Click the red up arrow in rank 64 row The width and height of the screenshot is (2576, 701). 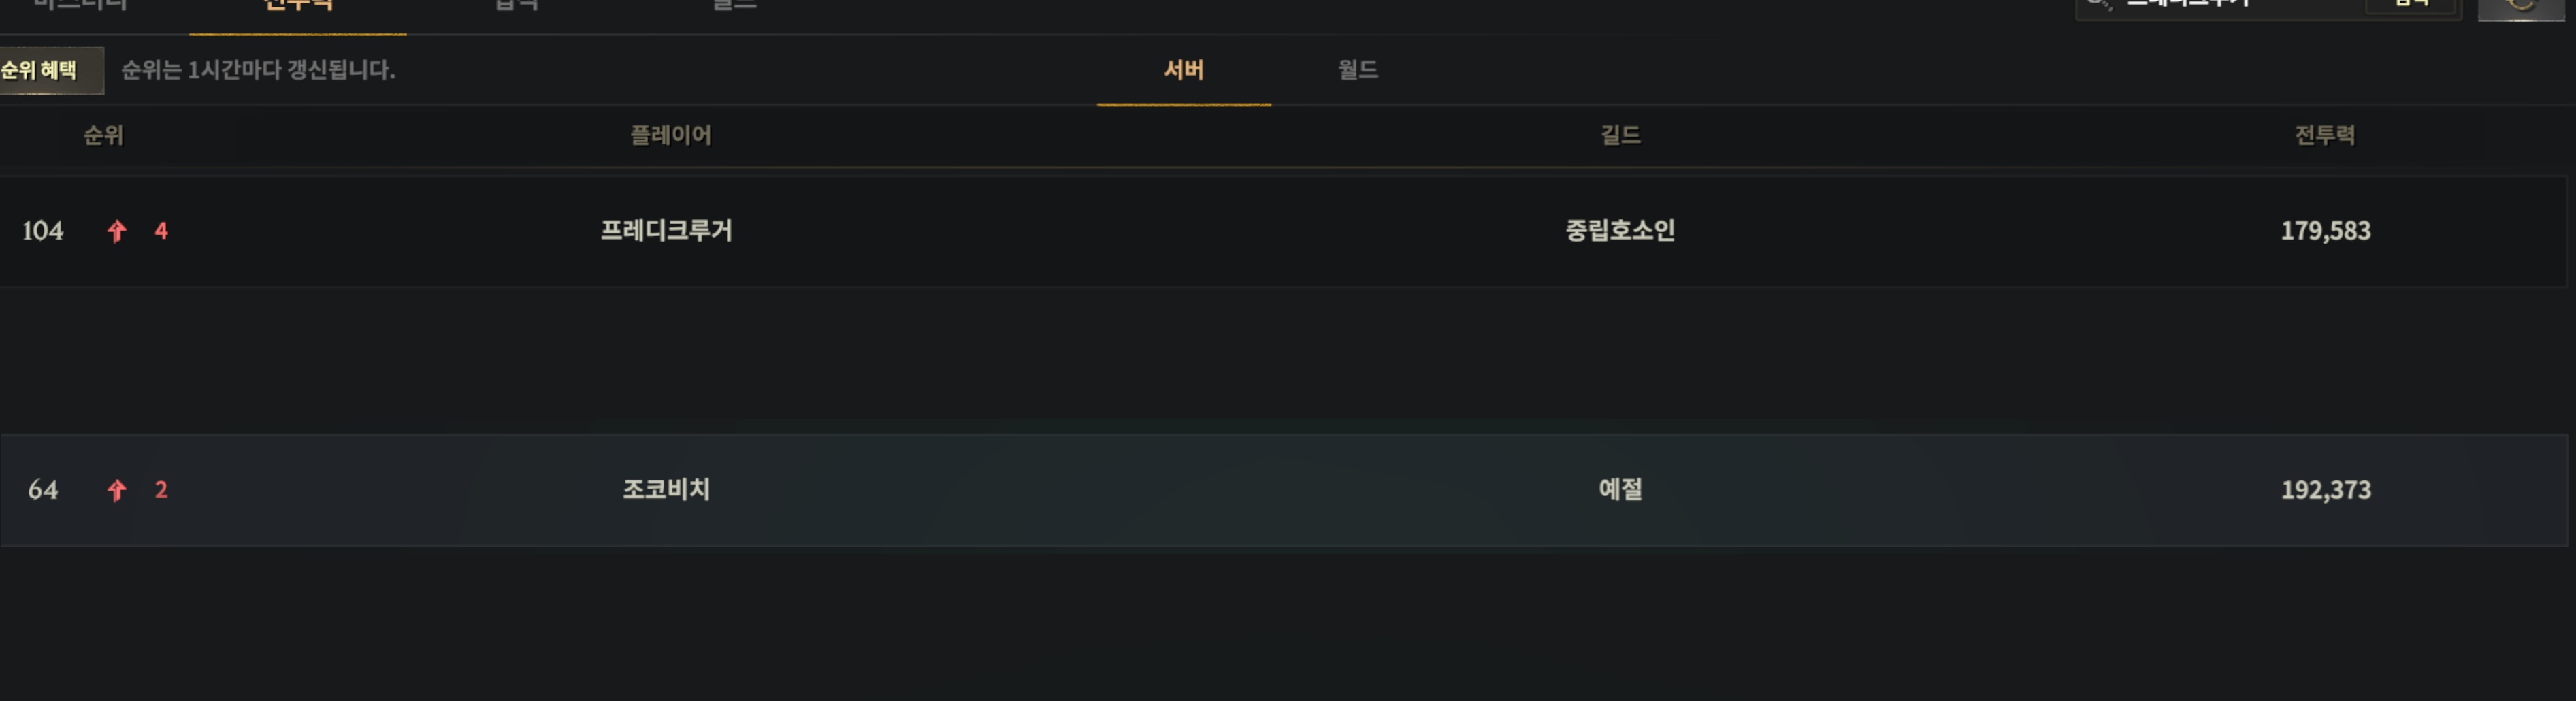point(117,490)
